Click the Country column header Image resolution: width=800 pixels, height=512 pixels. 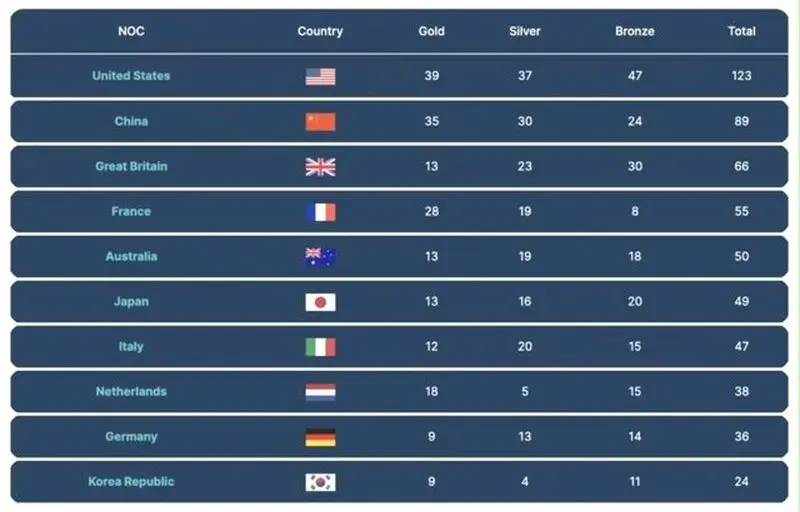click(x=320, y=31)
